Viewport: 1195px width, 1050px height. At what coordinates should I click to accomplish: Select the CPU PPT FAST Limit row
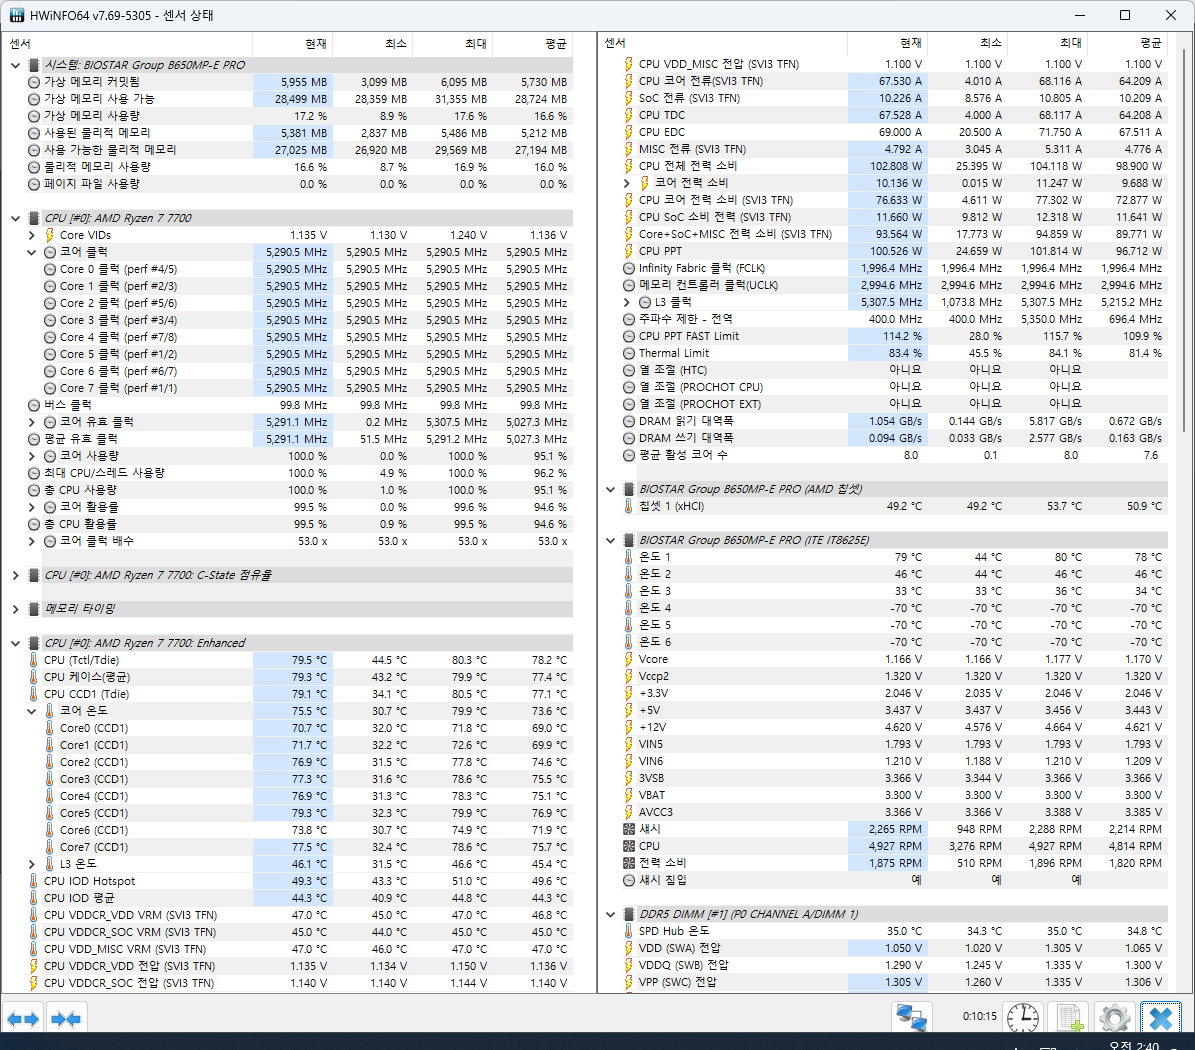tap(893, 336)
